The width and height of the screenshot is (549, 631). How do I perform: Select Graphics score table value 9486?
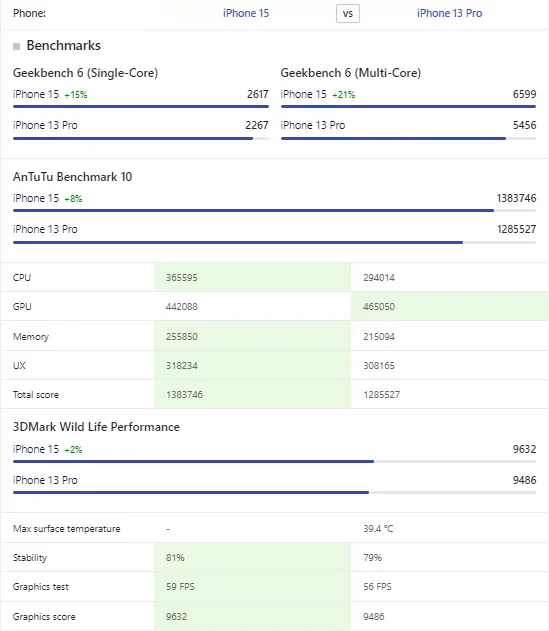(374, 617)
